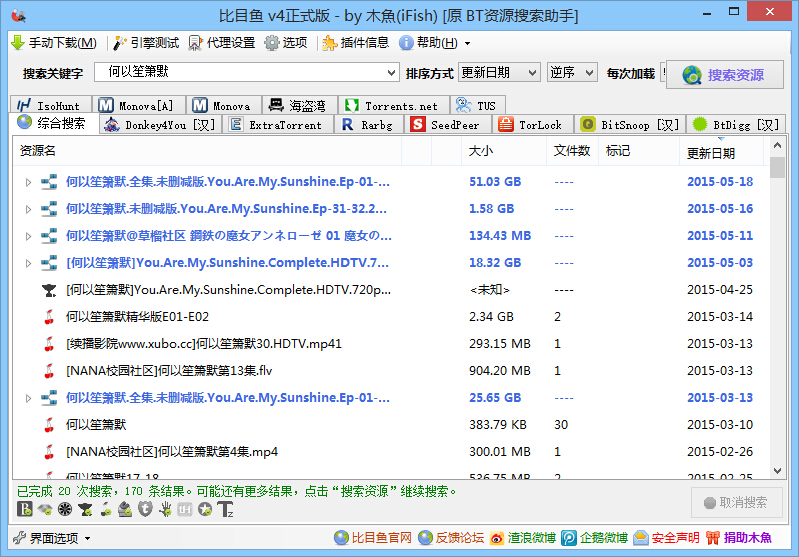Screen dimensions: 799x557
Task: Expand the 18.32 GB result row
Action: (28, 263)
